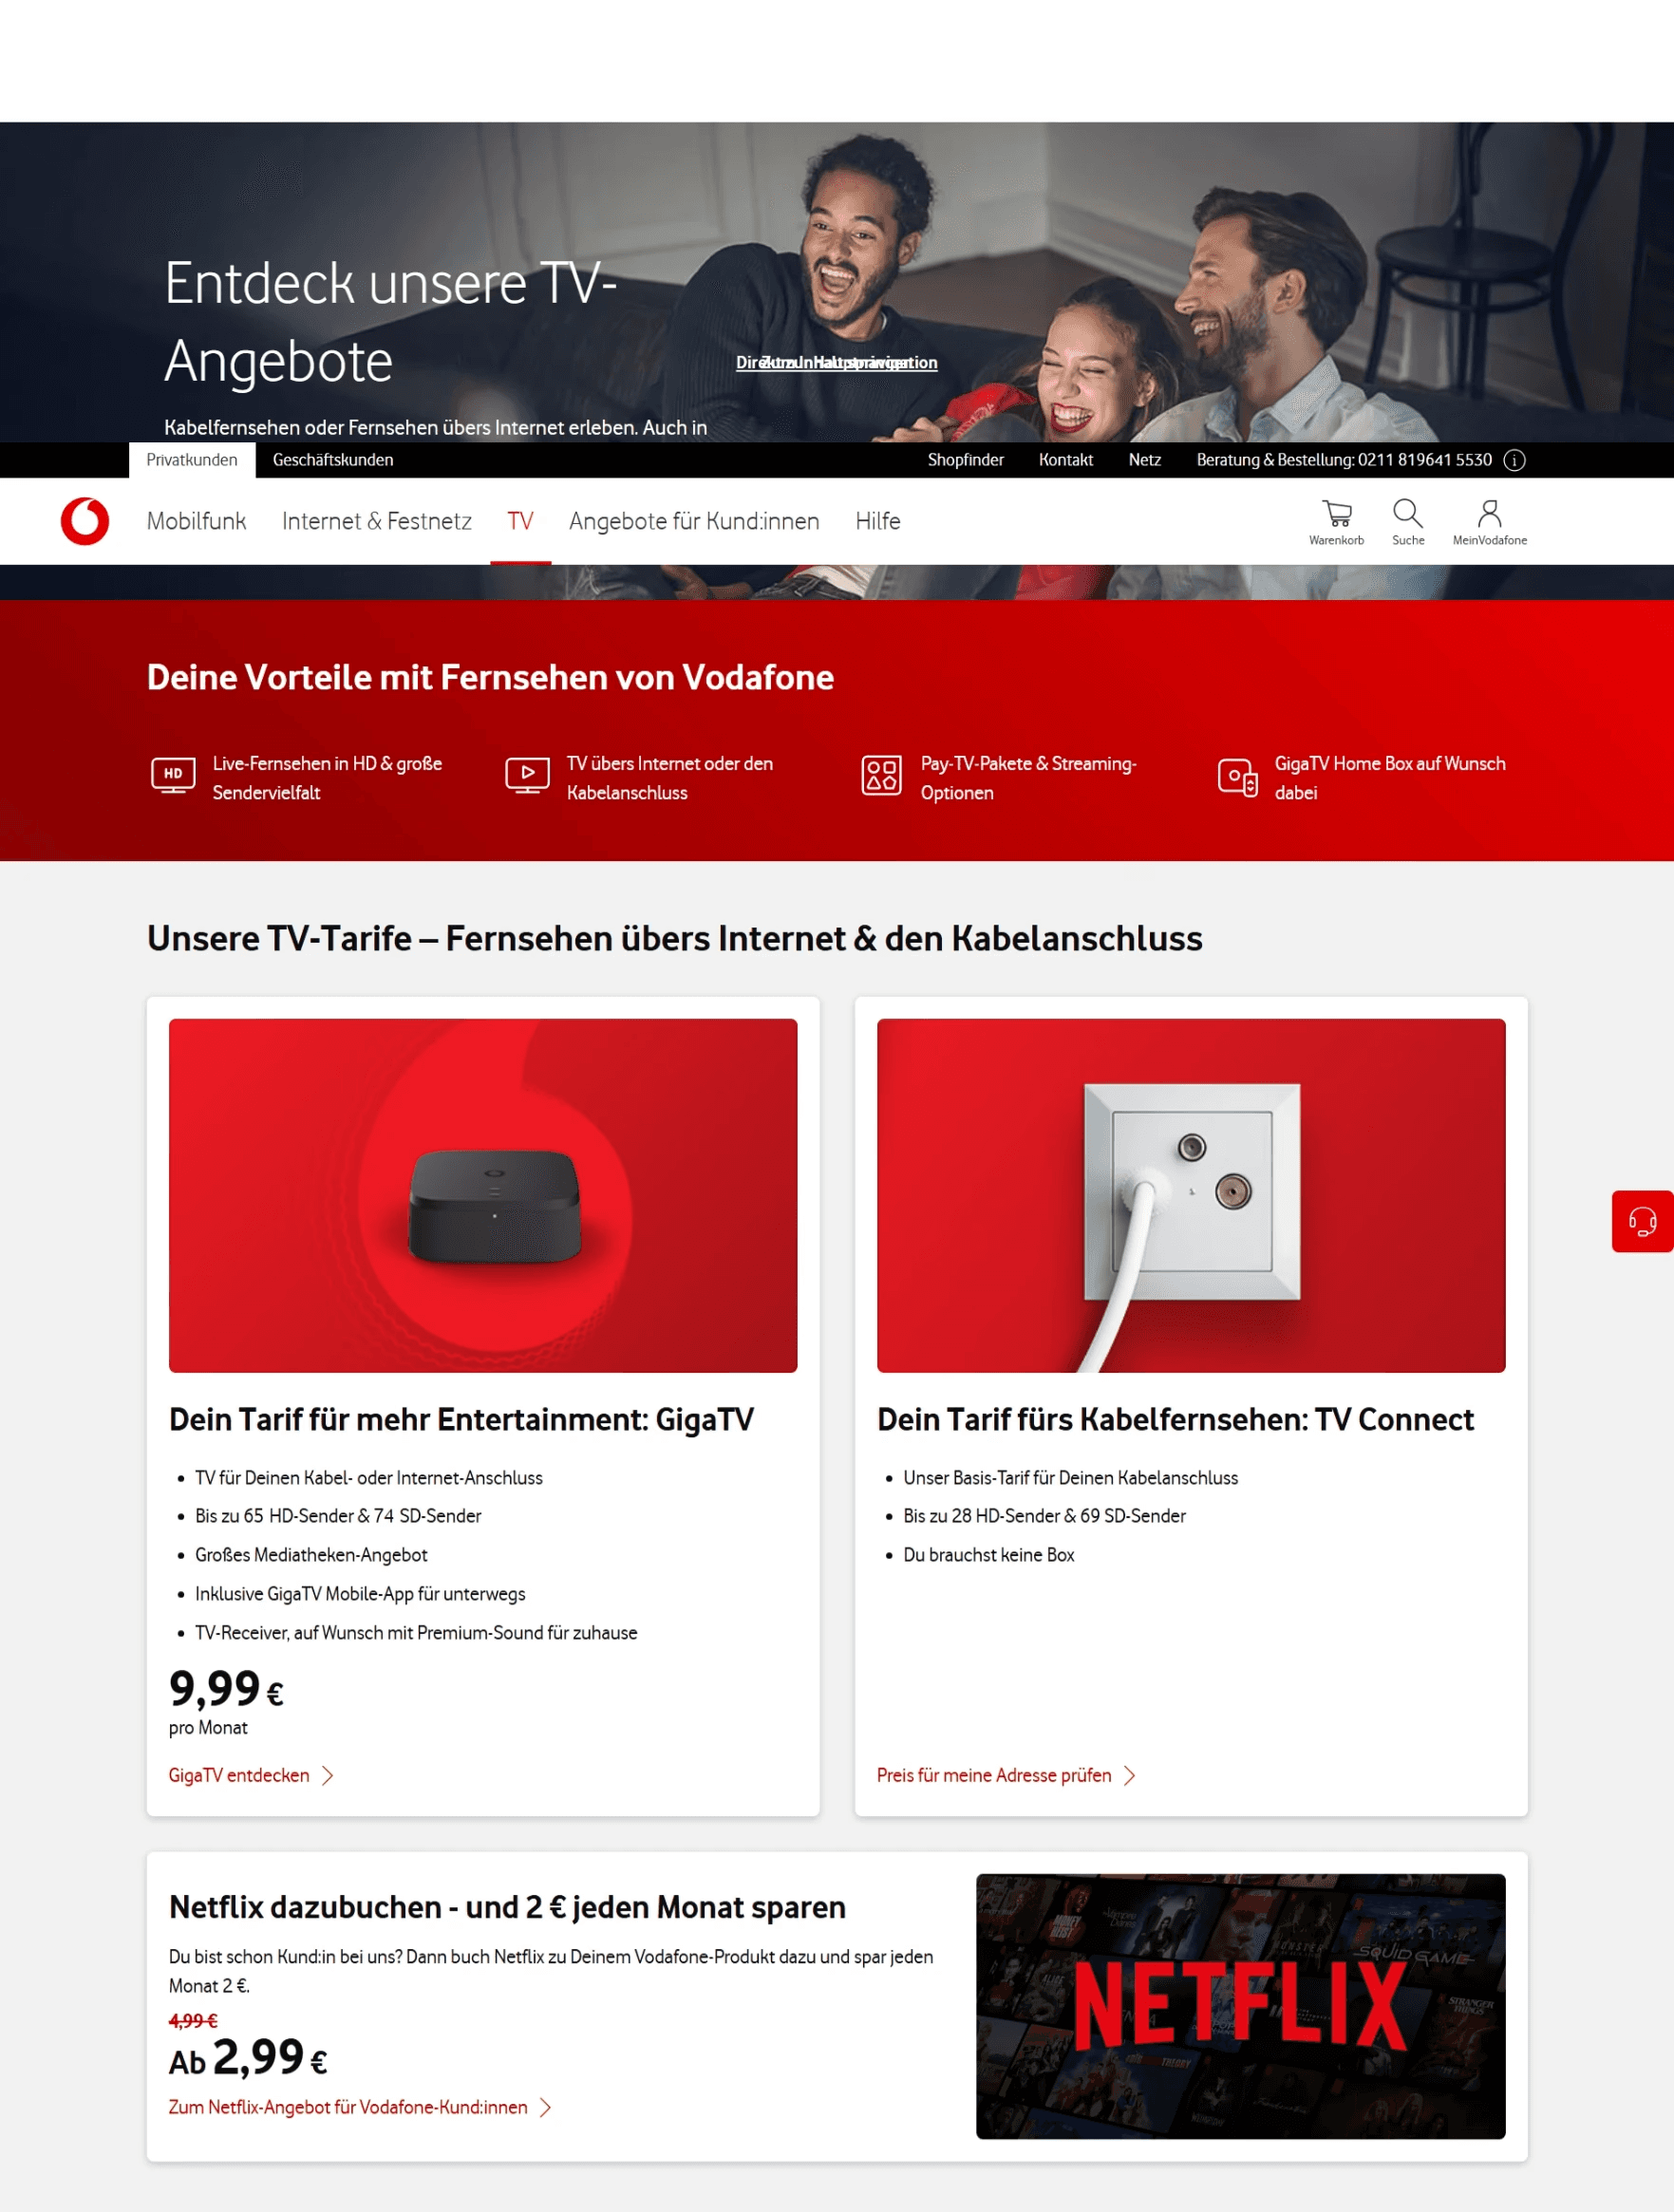Click 'Großes Mediatheken-Angebot' bullet

tap(311, 1555)
